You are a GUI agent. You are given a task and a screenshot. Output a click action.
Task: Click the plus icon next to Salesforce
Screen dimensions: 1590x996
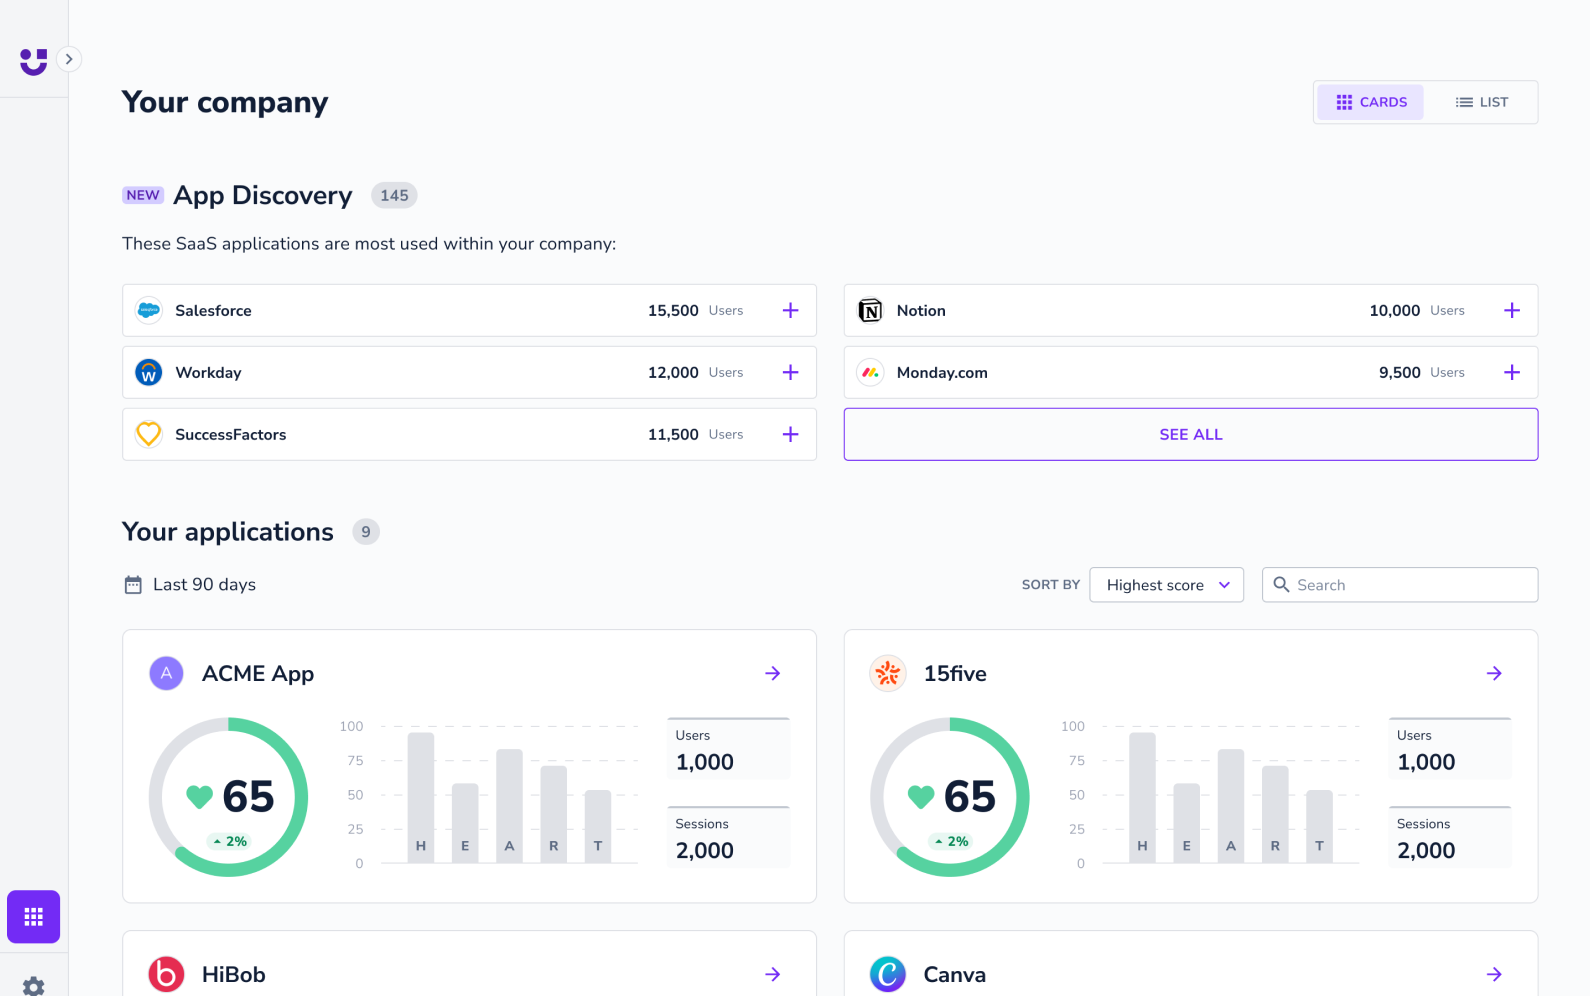tap(790, 310)
